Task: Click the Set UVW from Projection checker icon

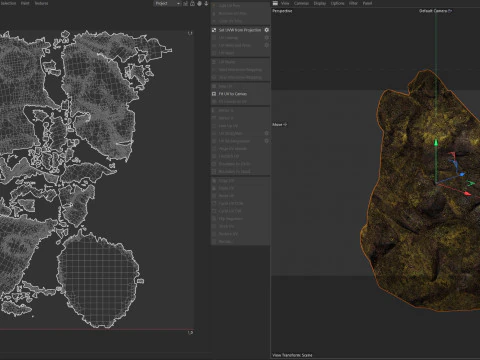Action: [x=214, y=30]
